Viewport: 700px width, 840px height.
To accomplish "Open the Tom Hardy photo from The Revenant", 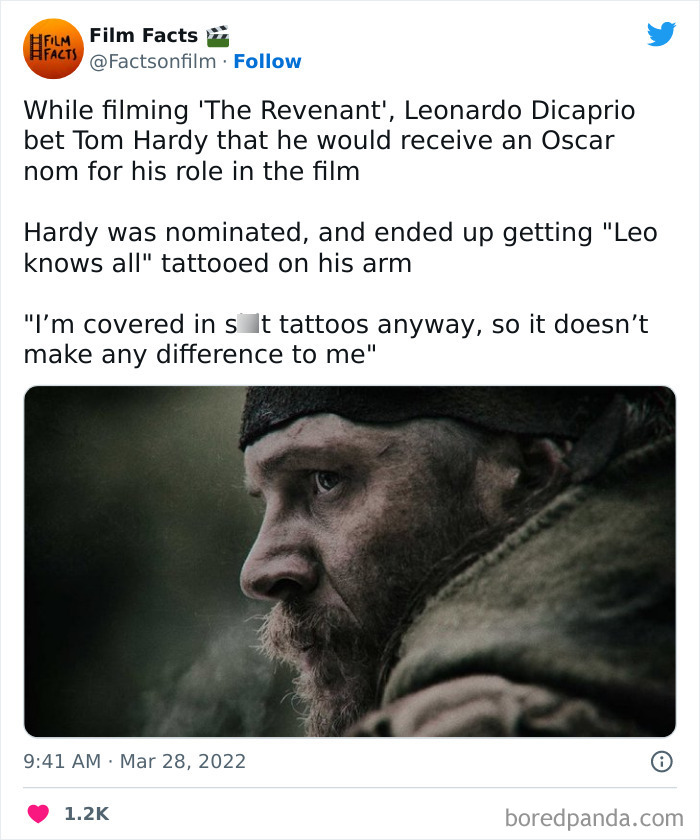I will [350, 562].
